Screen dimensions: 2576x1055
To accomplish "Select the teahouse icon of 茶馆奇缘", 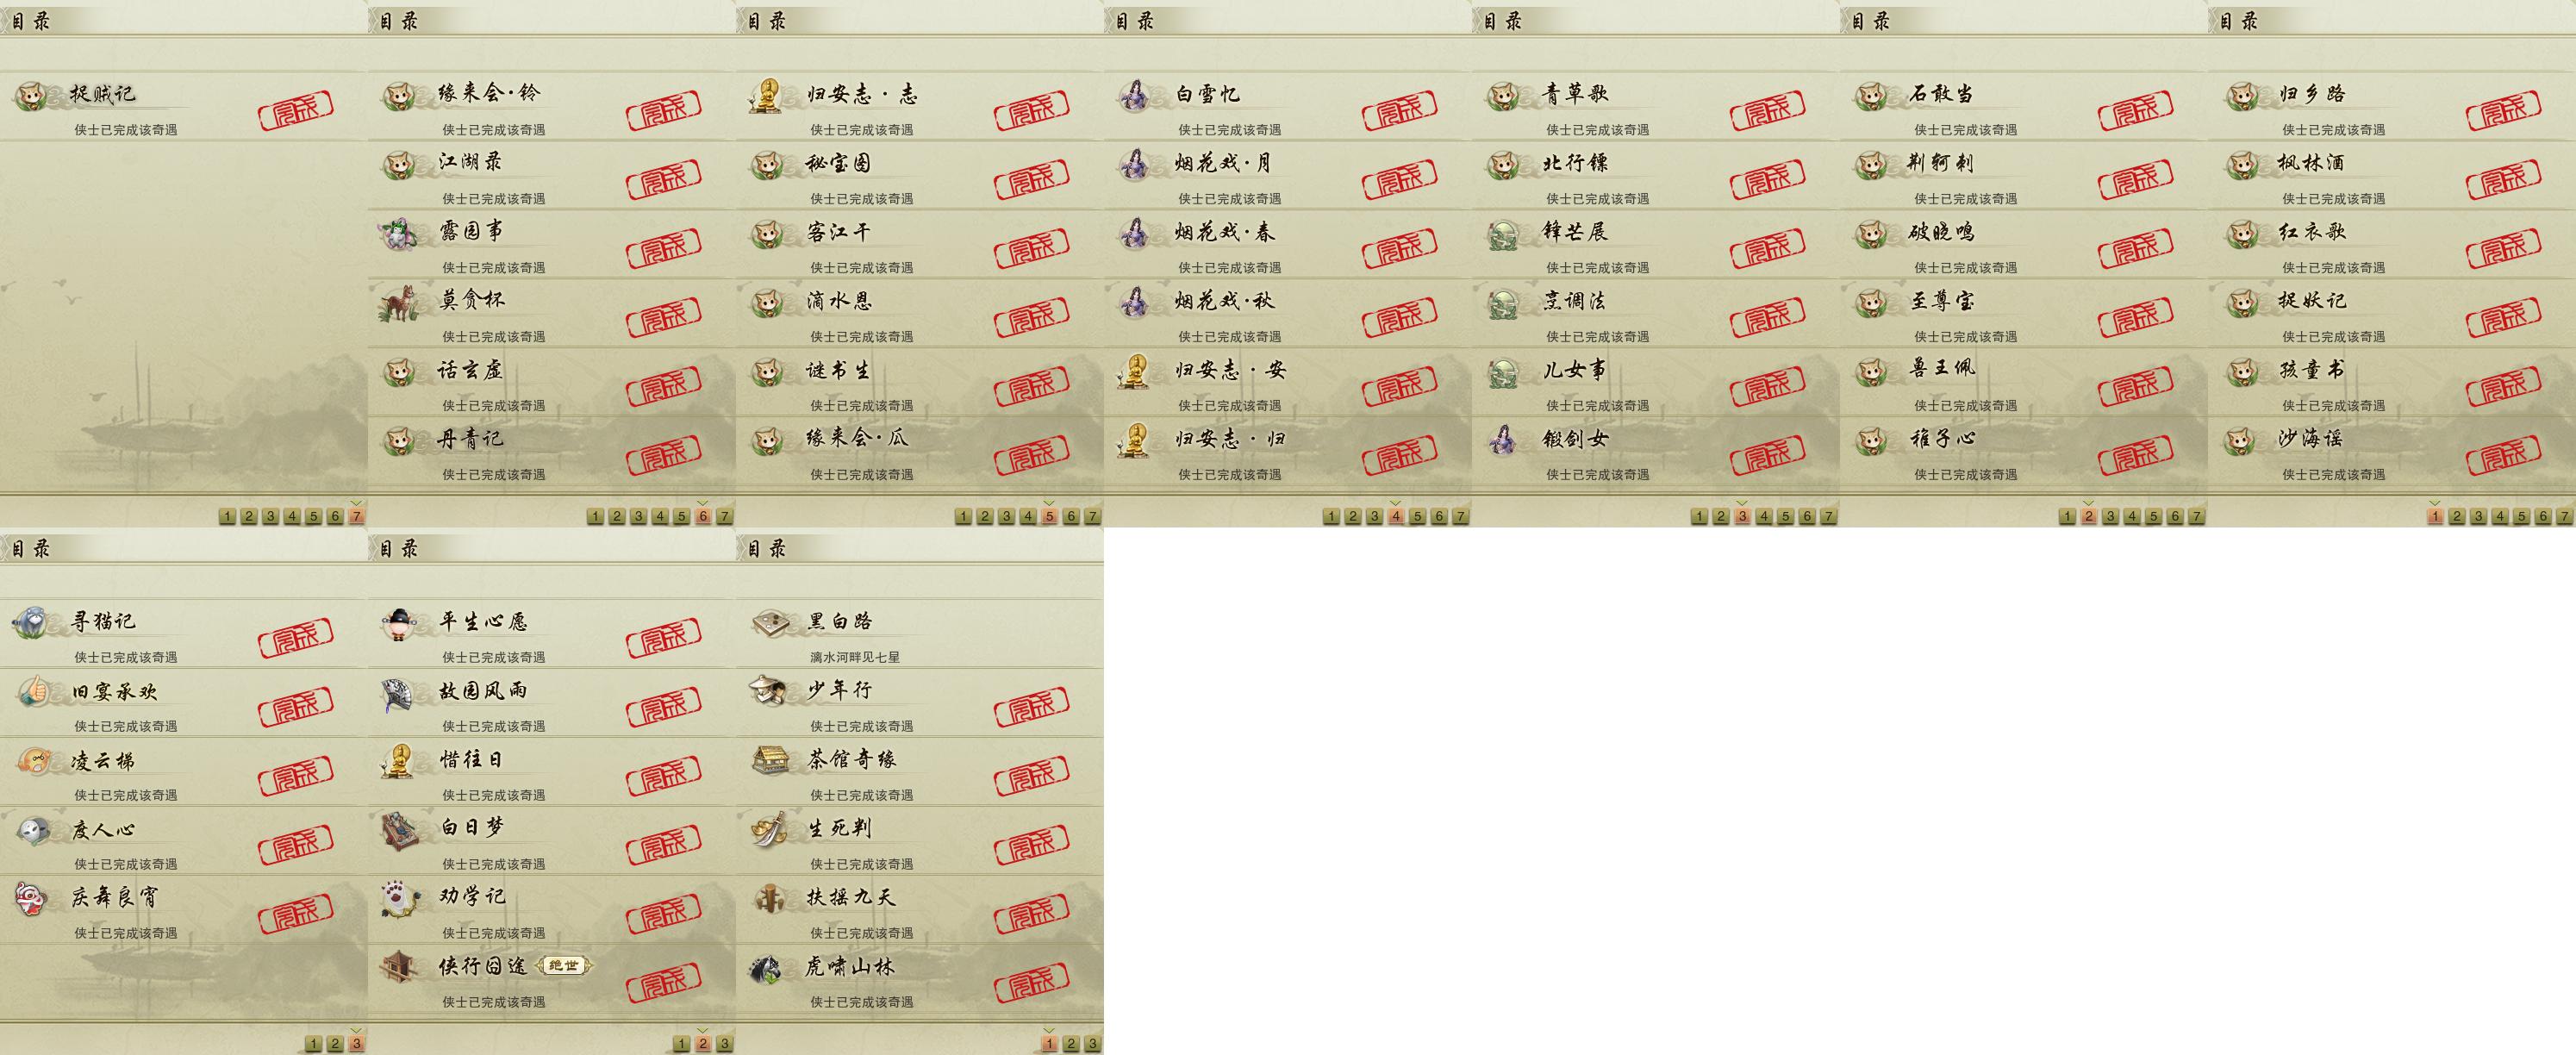I will [x=769, y=760].
